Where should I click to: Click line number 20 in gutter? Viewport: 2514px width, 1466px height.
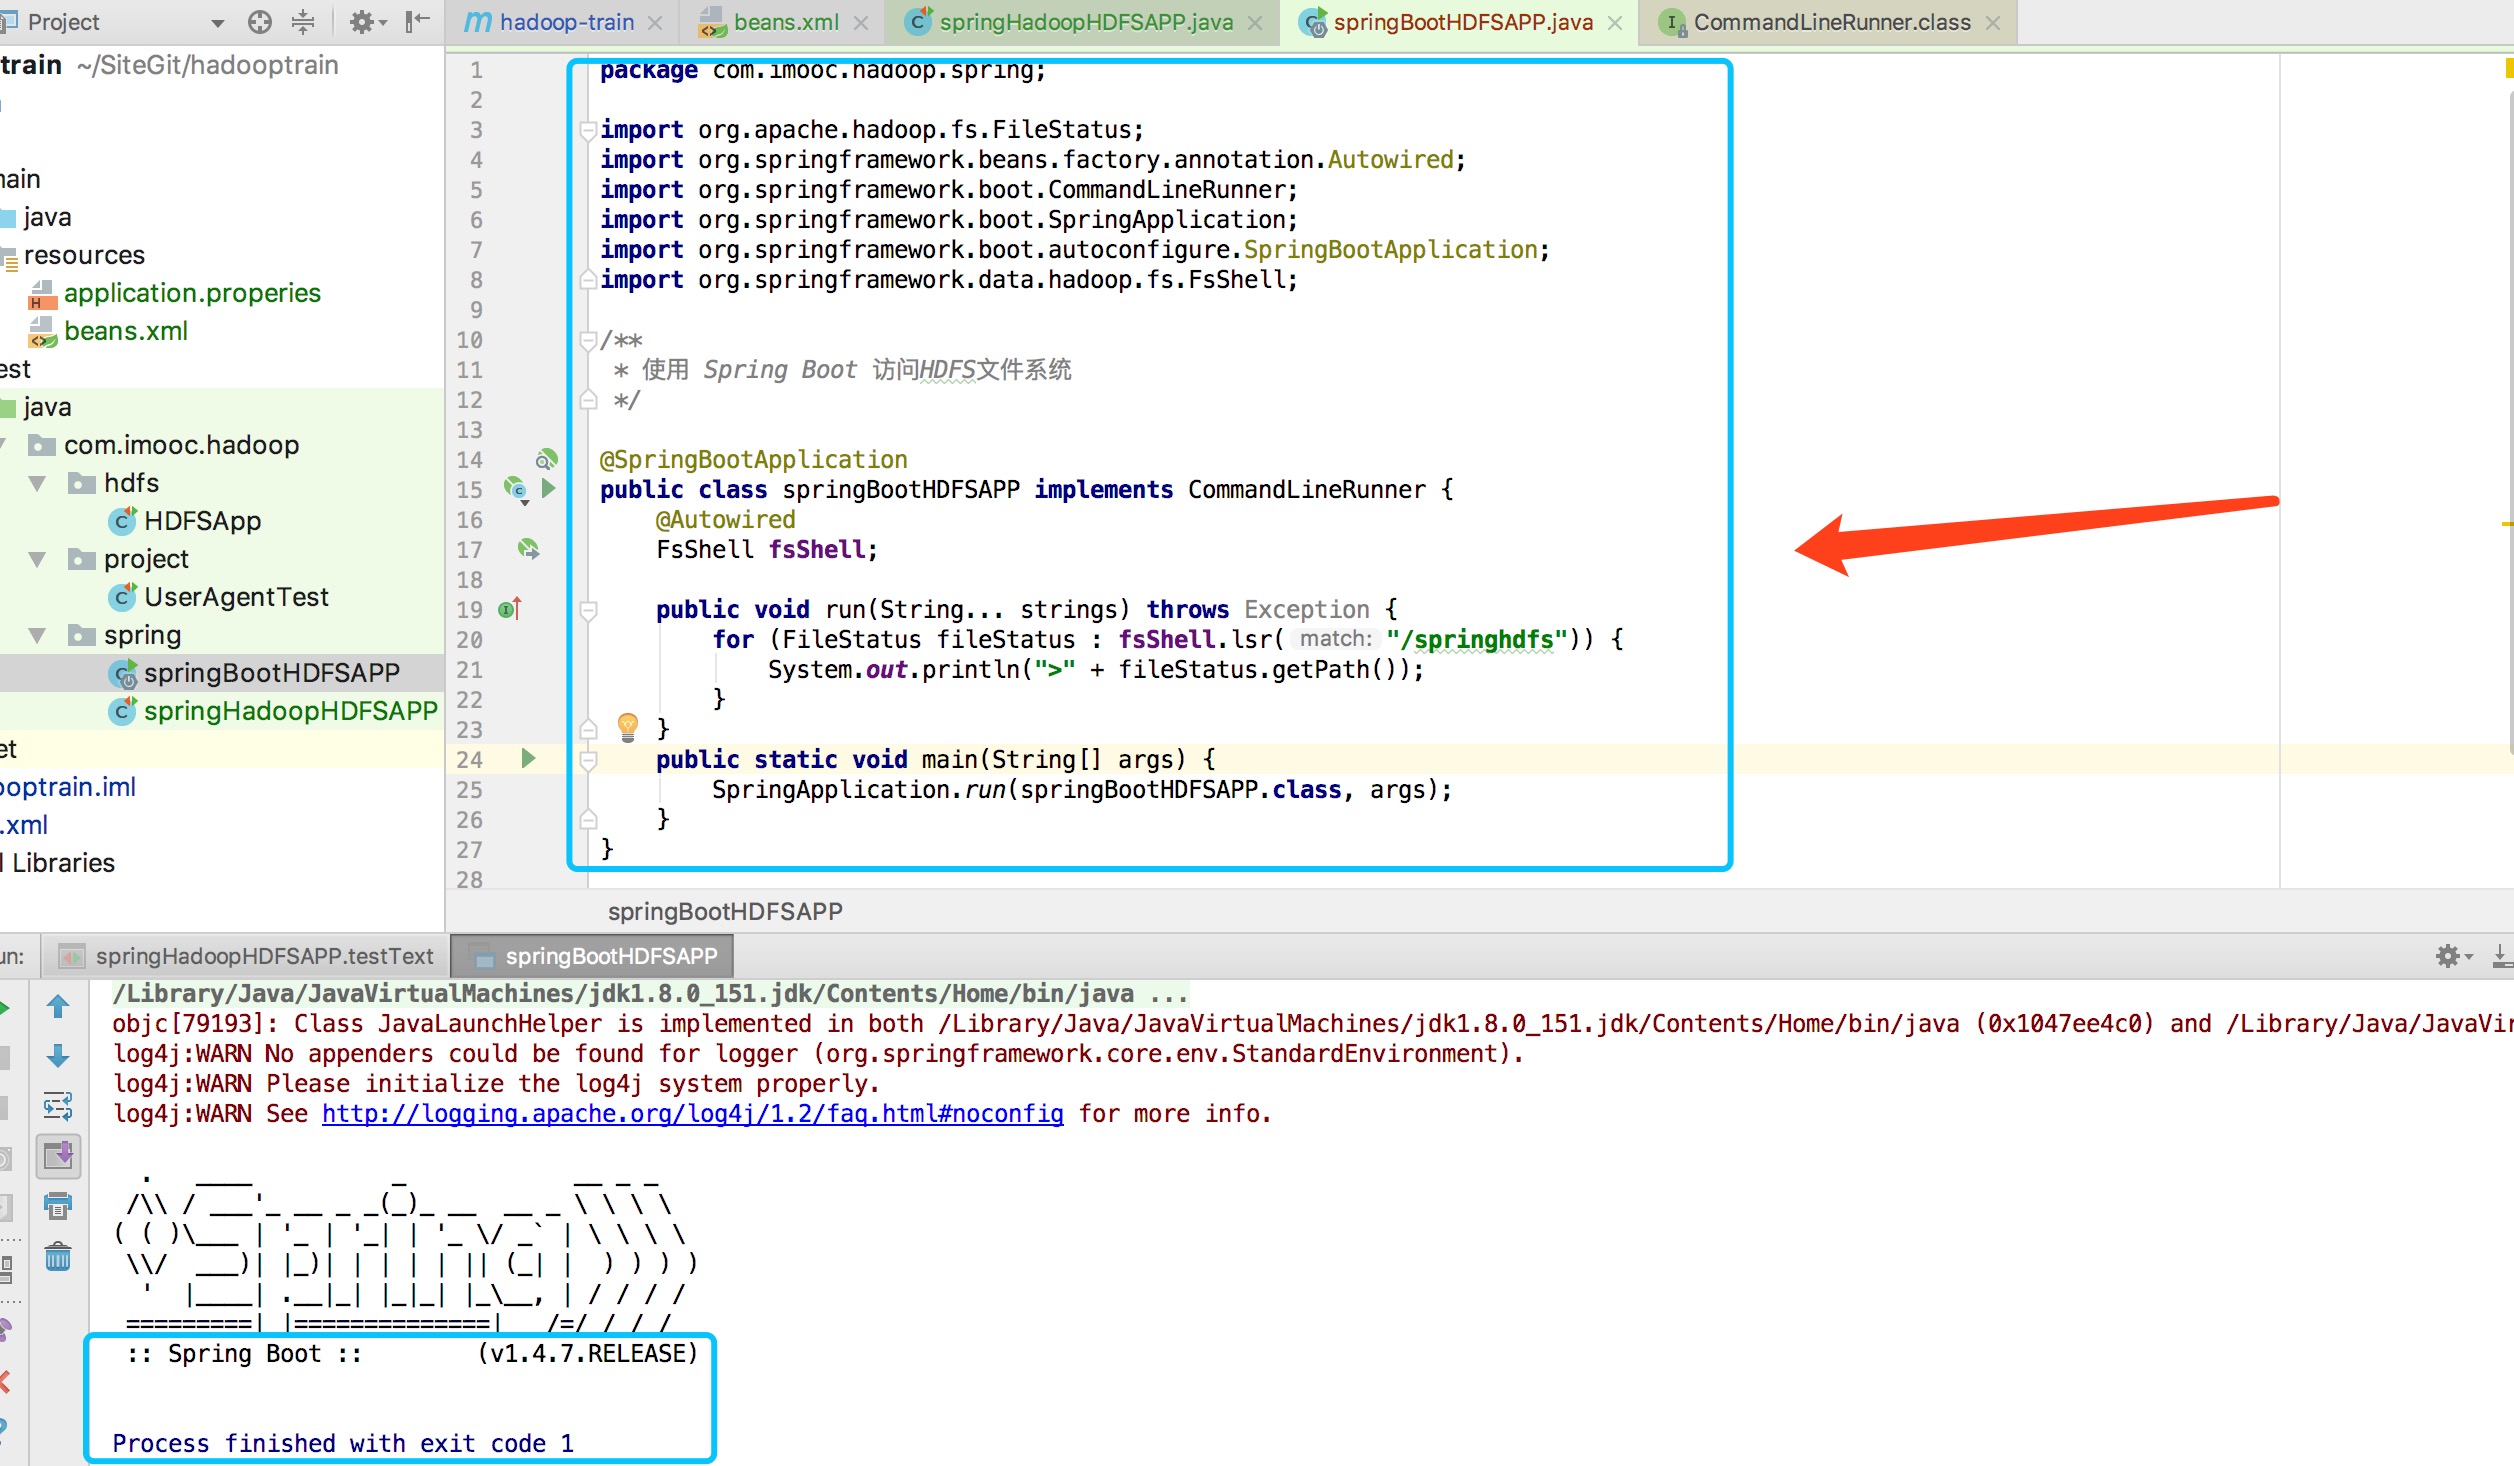point(469,640)
